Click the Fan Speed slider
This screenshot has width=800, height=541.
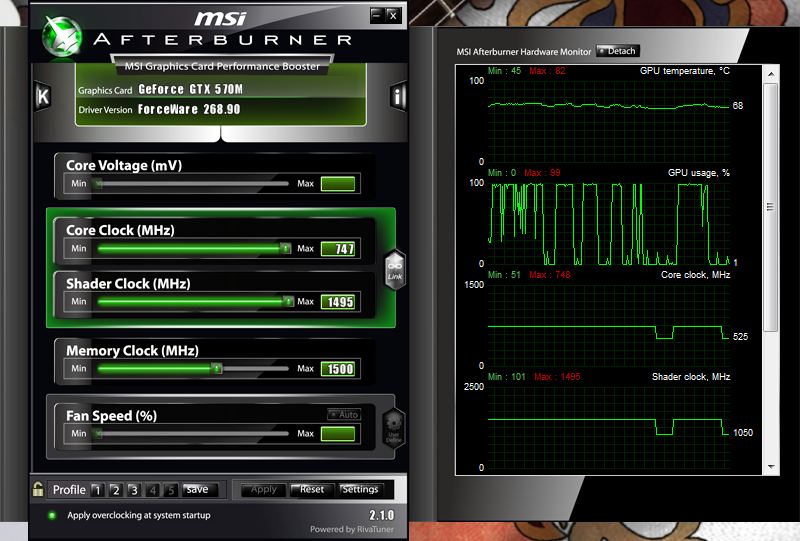[192, 434]
